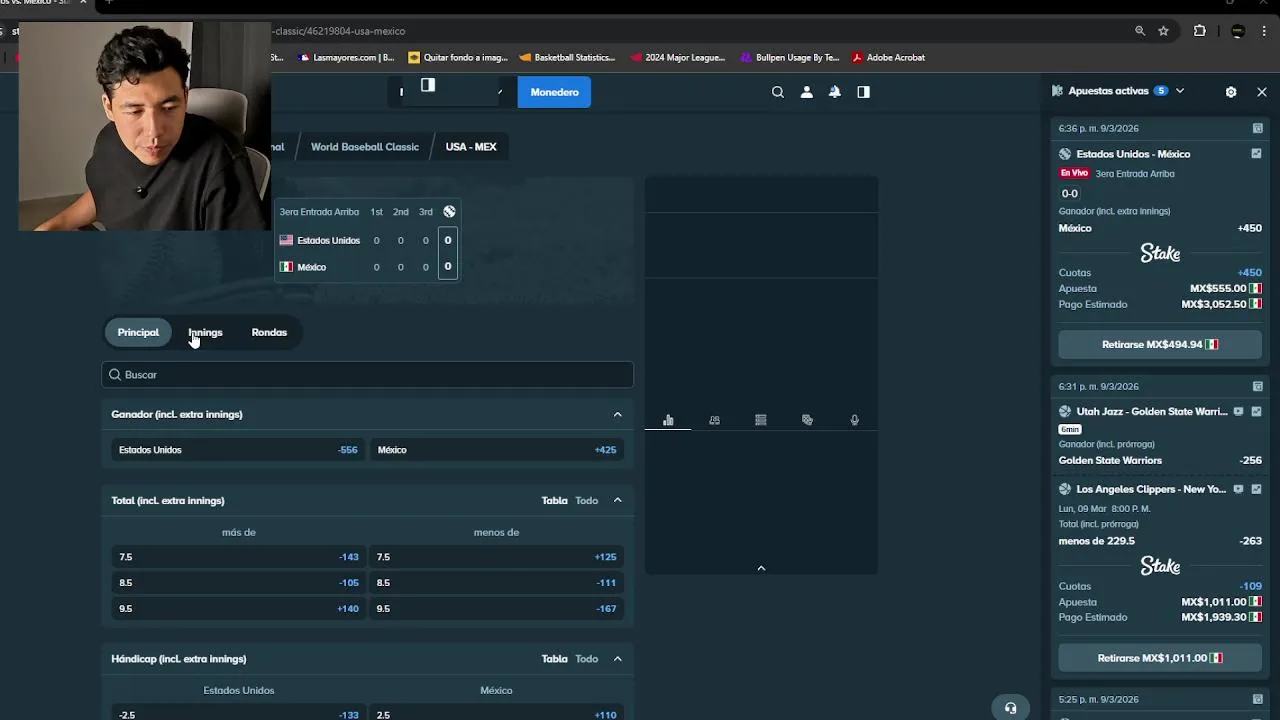Image resolution: width=1280 pixels, height=720 pixels.
Task: Select the Innings markets tab
Action: pos(205,332)
